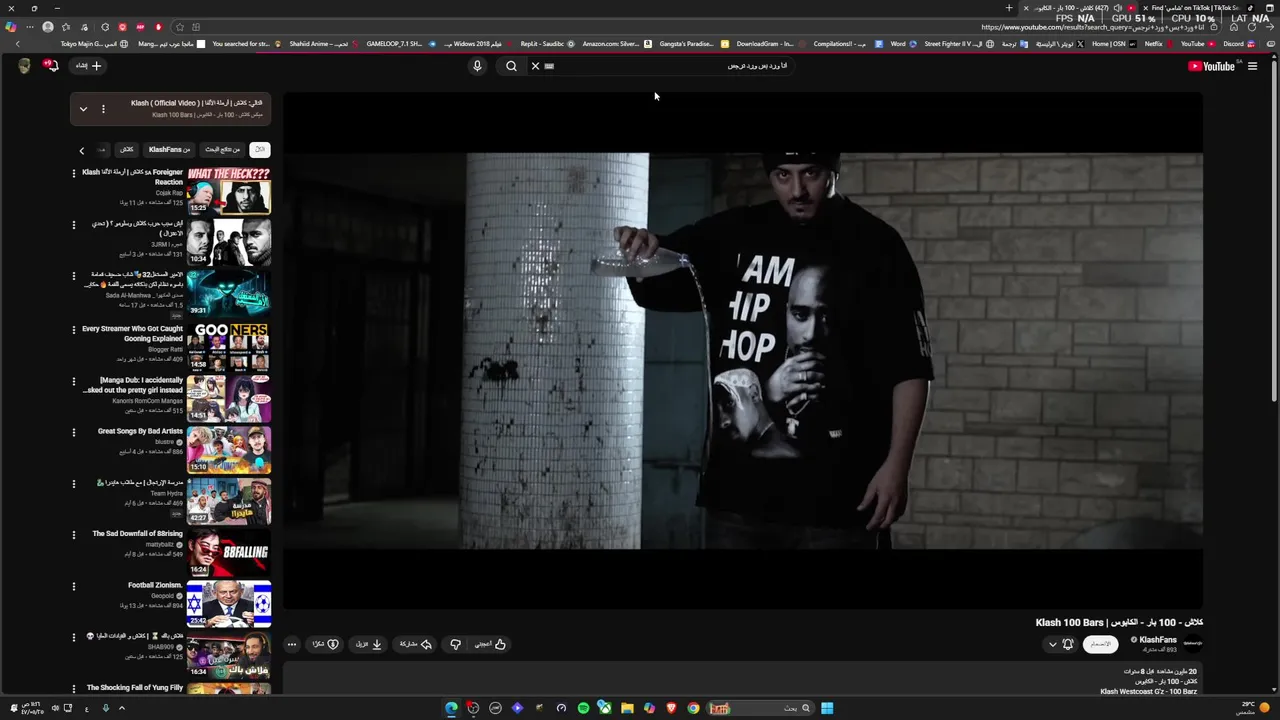Open options for 'The Sad Downfall of 88rising'
Viewport: 1280px width, 720px height.
click(73, 535)
